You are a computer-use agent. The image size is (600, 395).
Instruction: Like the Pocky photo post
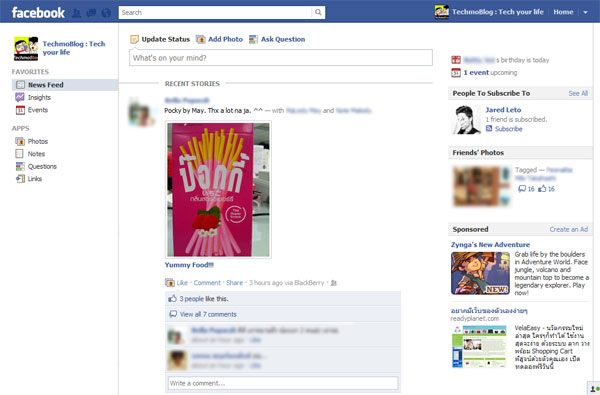(x=182, y=283)
